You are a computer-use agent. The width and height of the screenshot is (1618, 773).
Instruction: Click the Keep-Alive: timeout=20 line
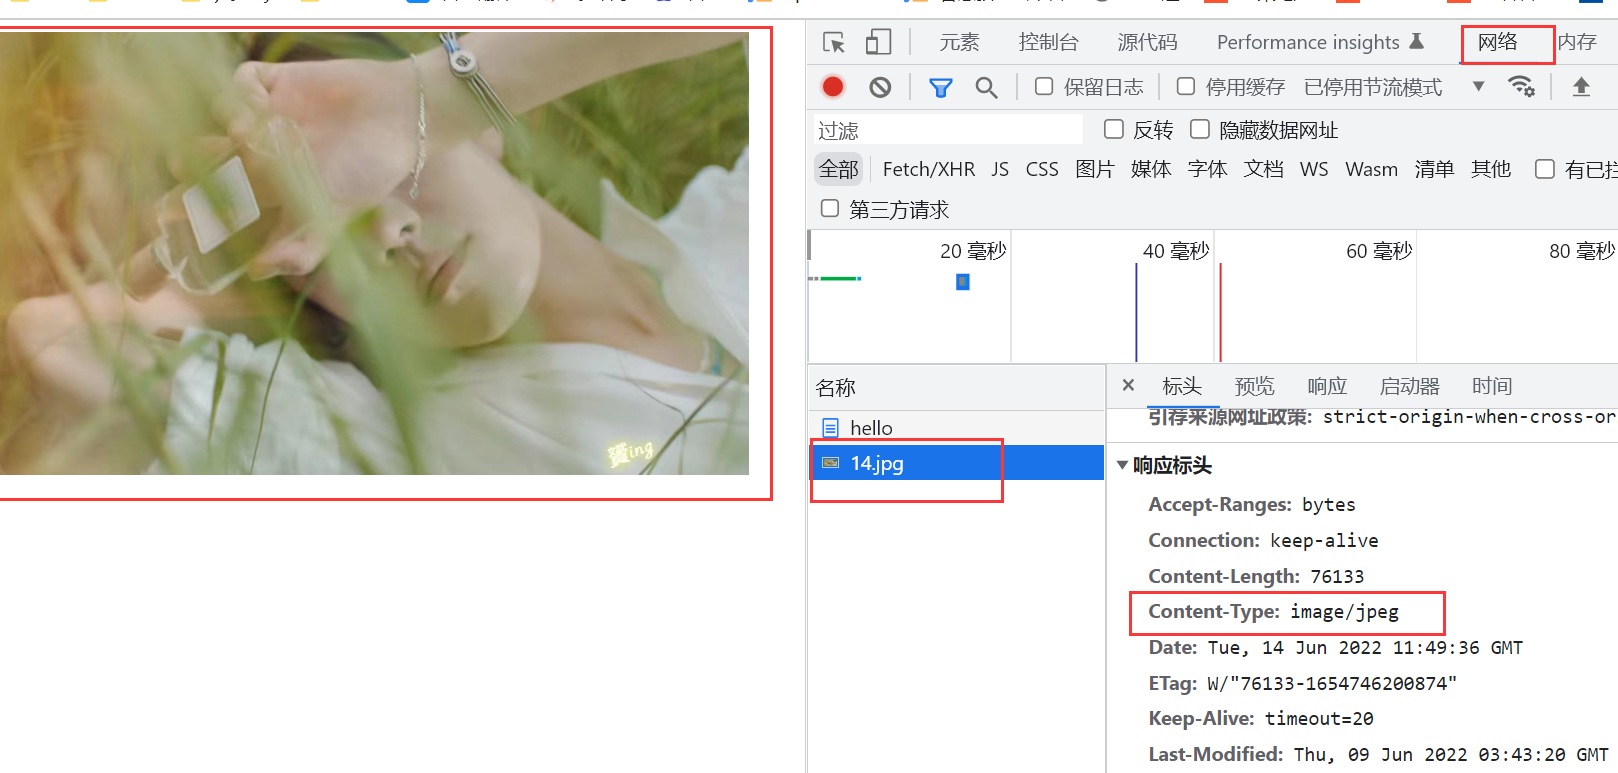(x=1261, y=719)
